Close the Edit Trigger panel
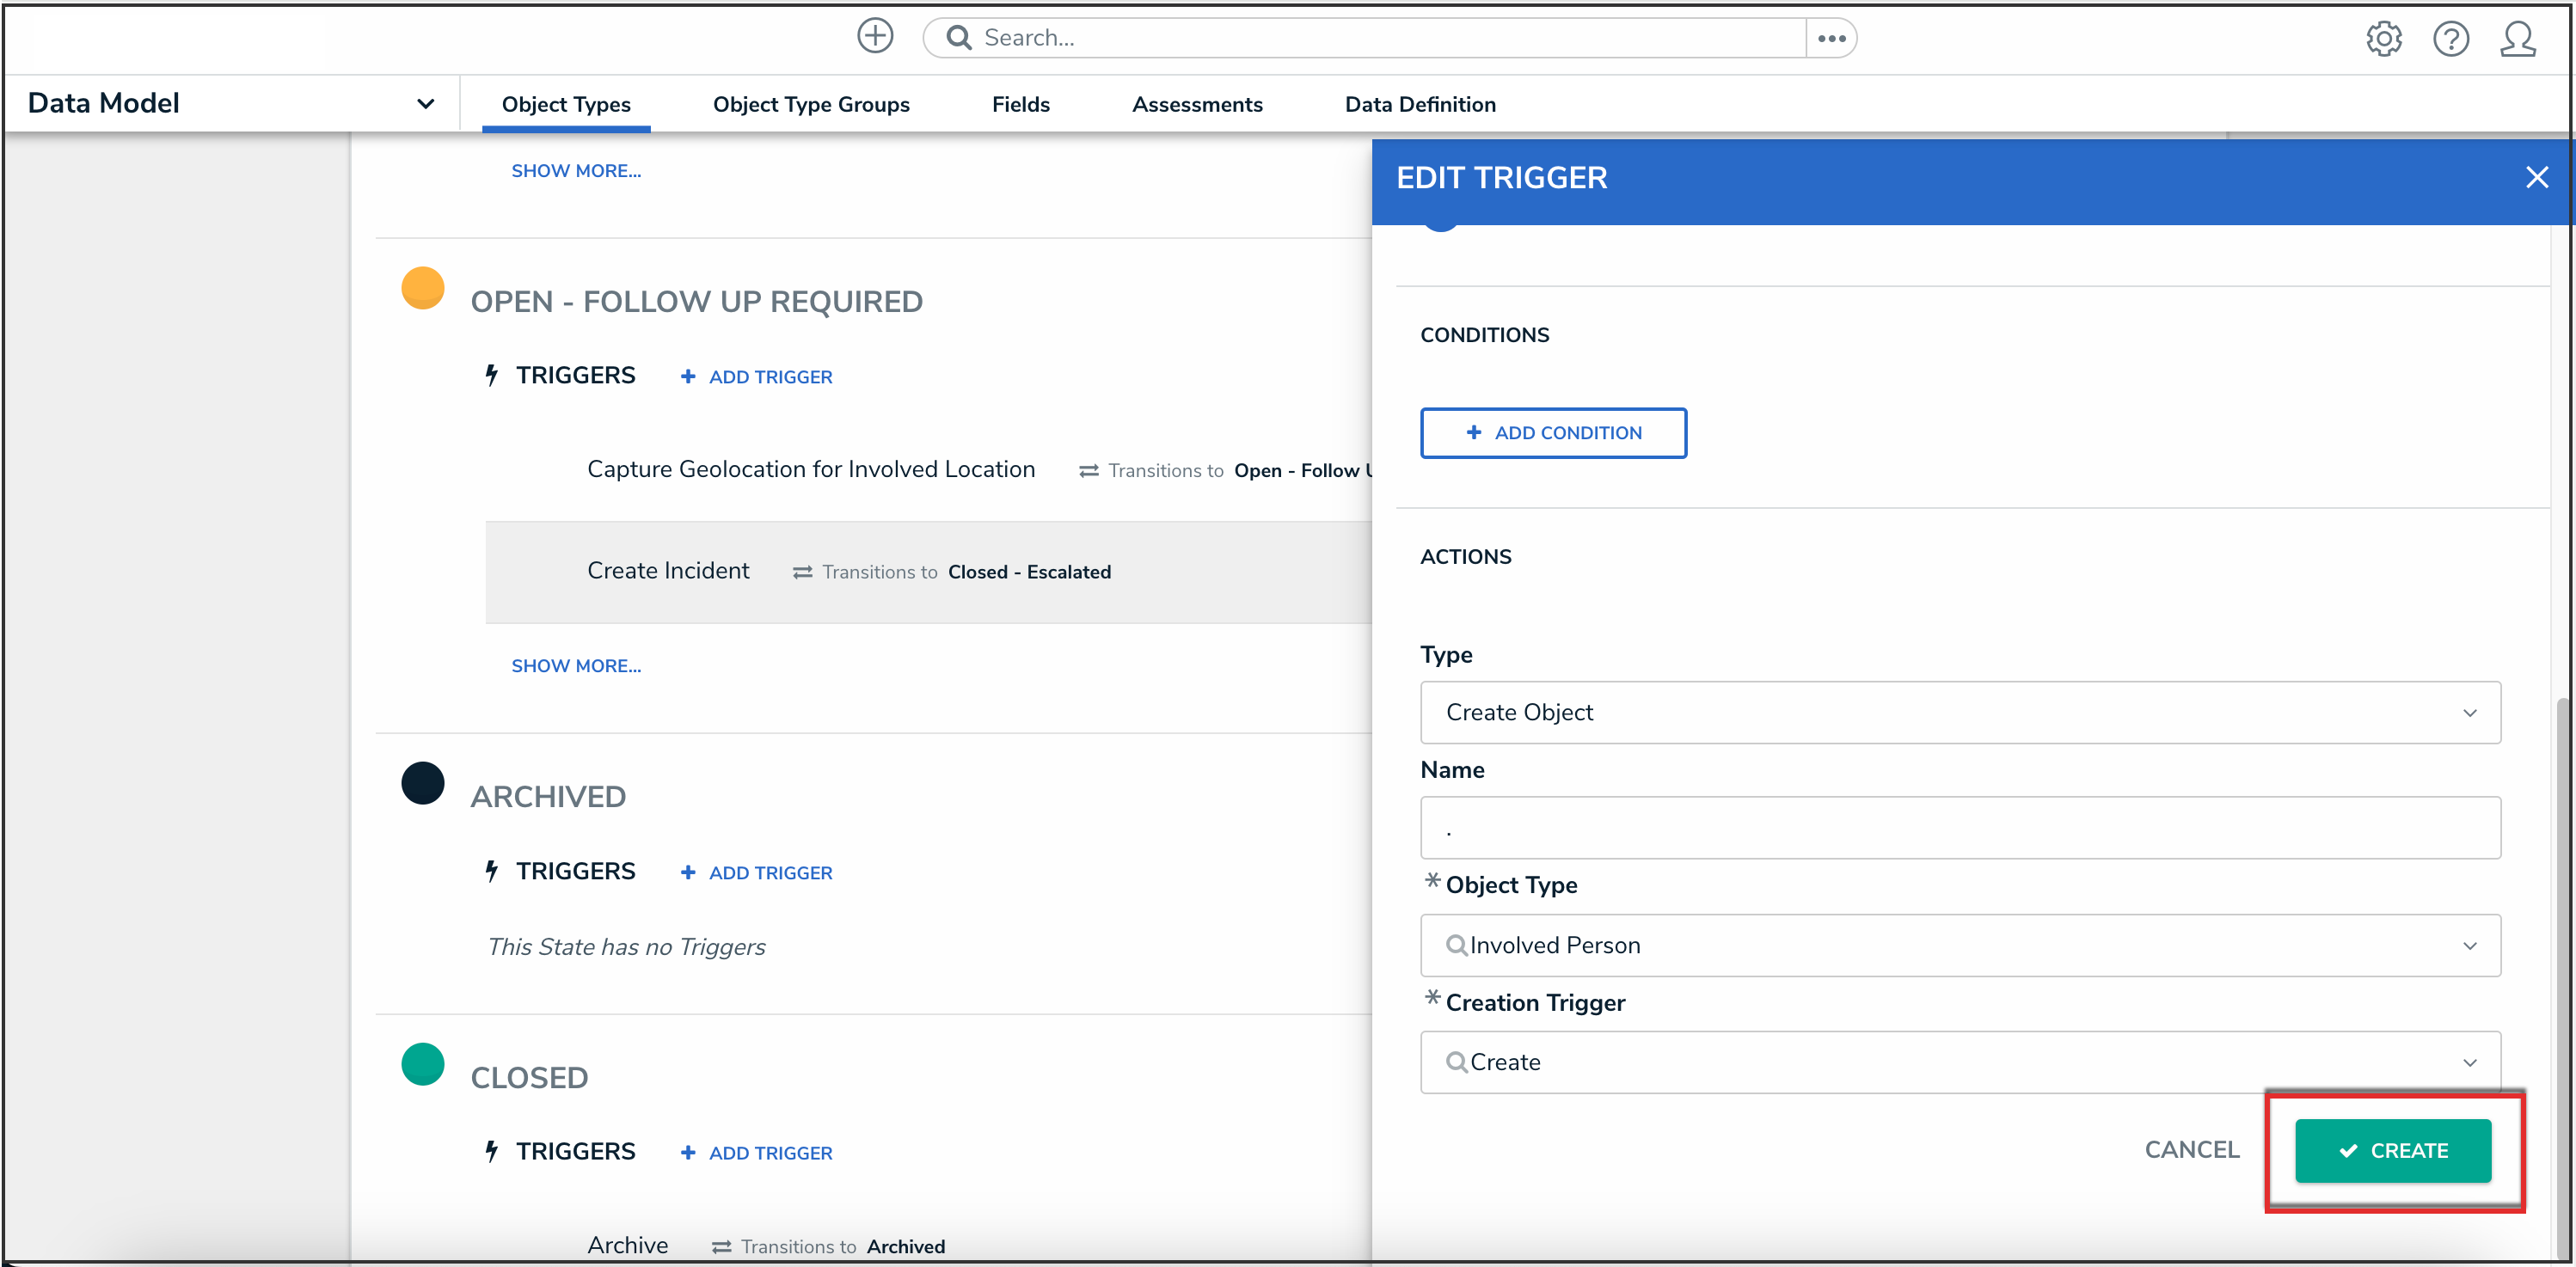The height and width of the screenshot is (1267, 2576). pos(2536,178)
